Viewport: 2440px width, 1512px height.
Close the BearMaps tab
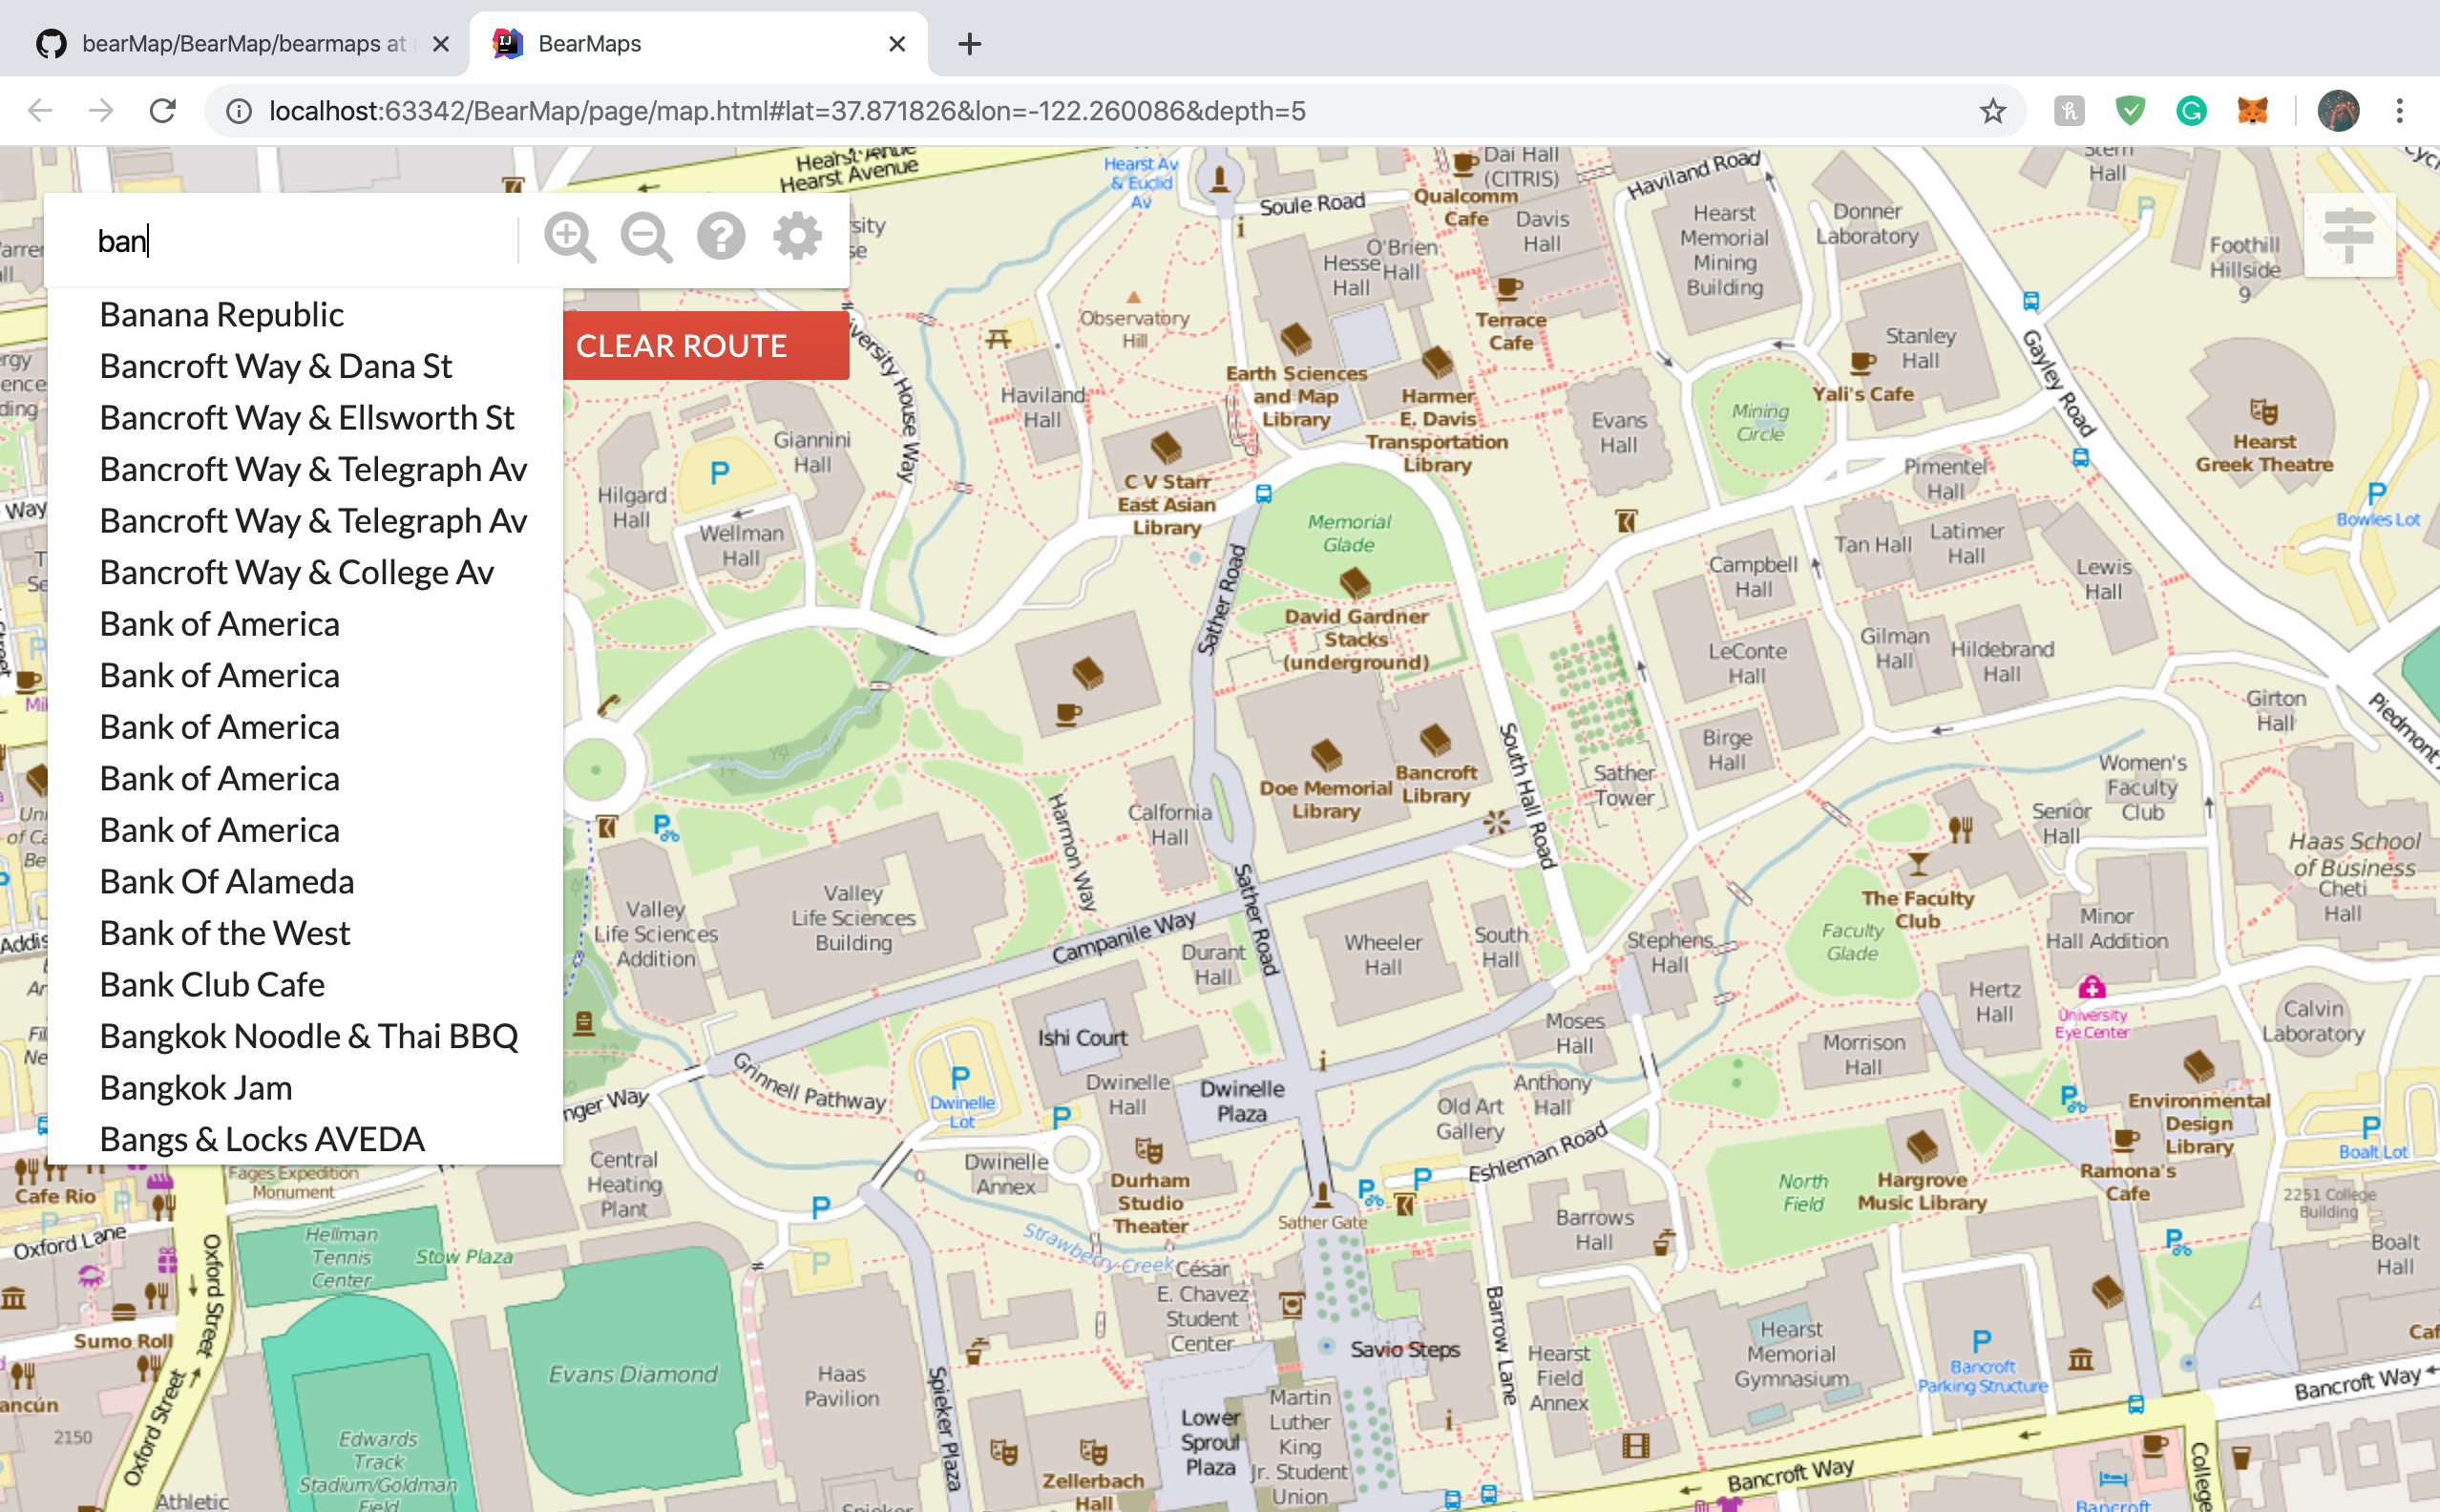(x=897, y=44)
